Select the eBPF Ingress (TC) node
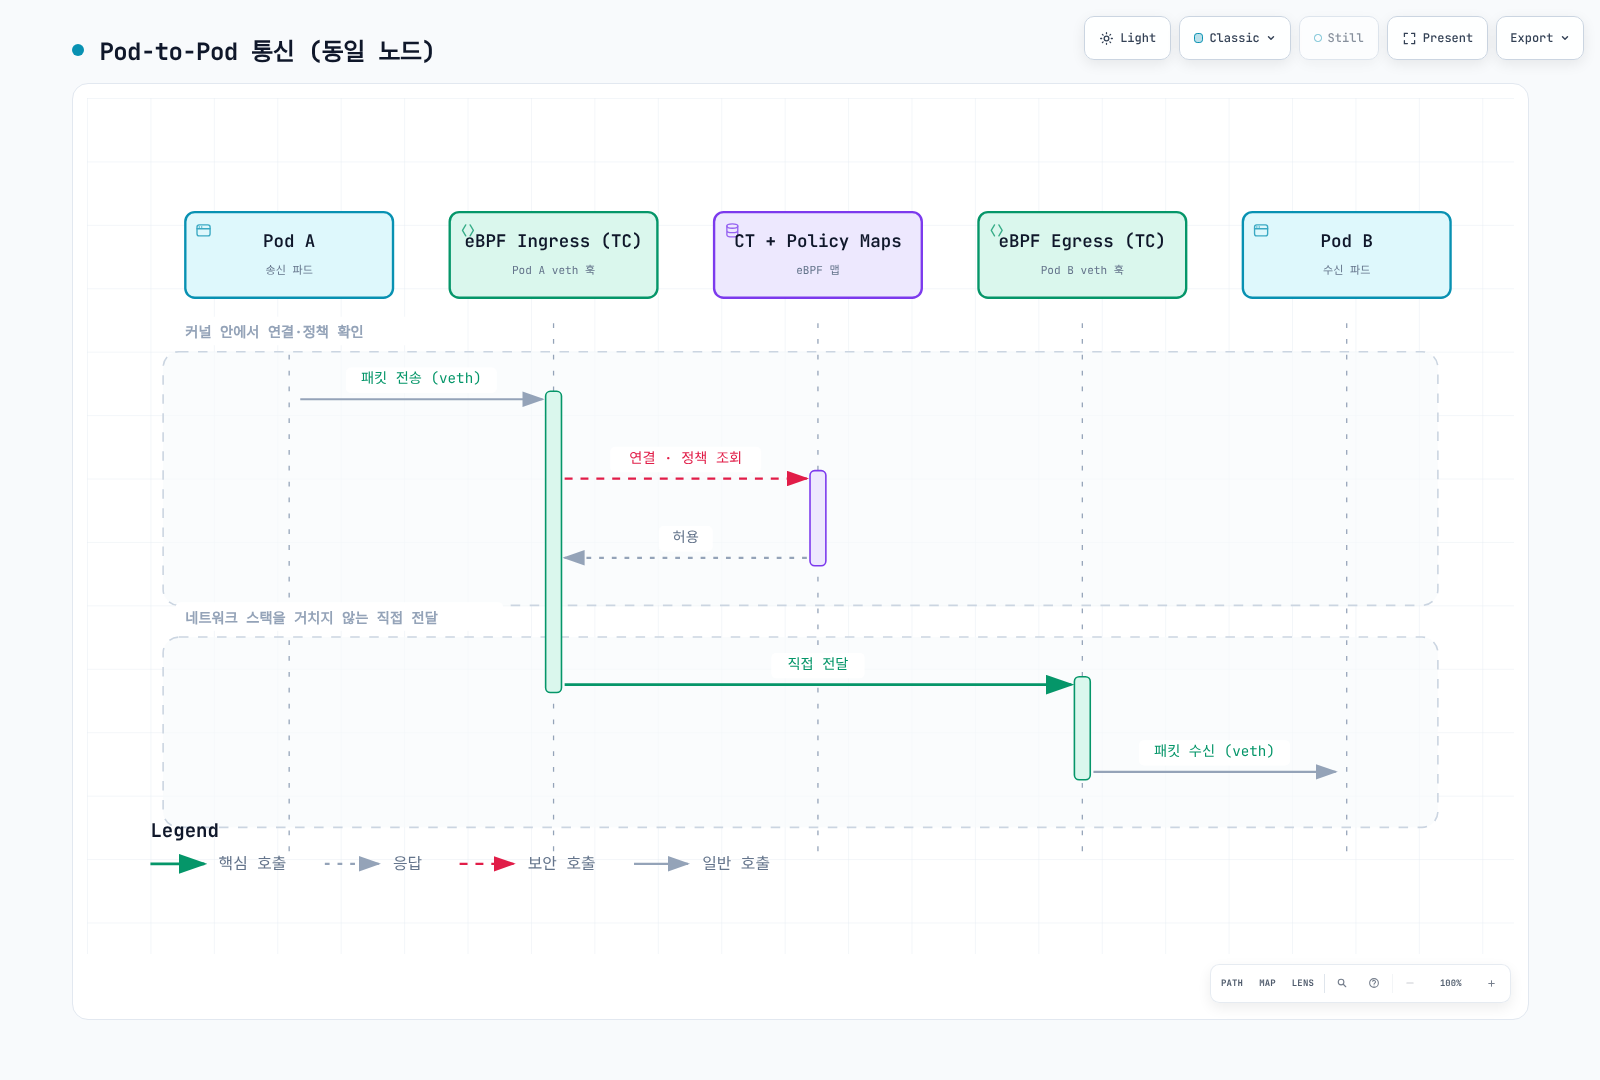This screenshot has height=1080, width=1600. (553, 255)
